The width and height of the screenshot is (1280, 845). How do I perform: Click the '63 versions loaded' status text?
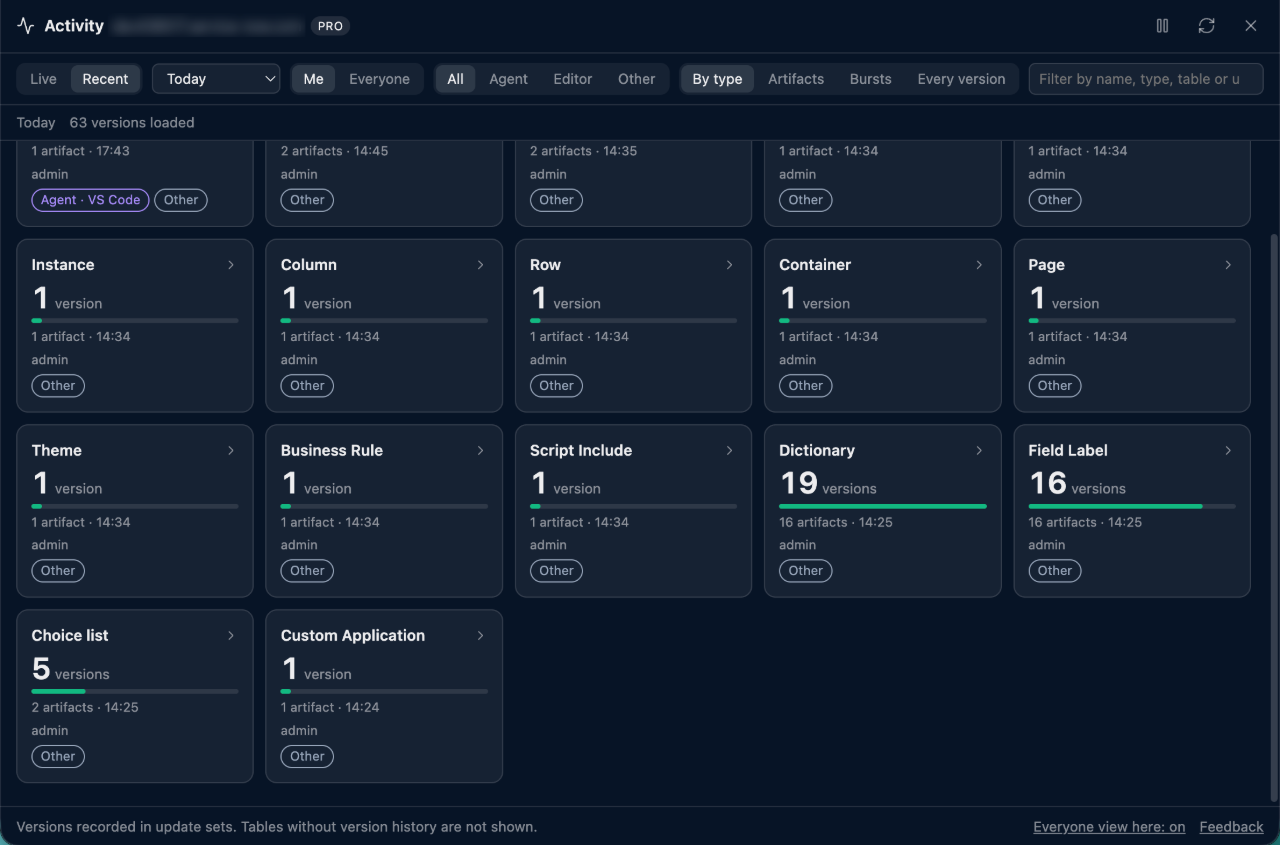pyautogui.click(x=132, y=123)
